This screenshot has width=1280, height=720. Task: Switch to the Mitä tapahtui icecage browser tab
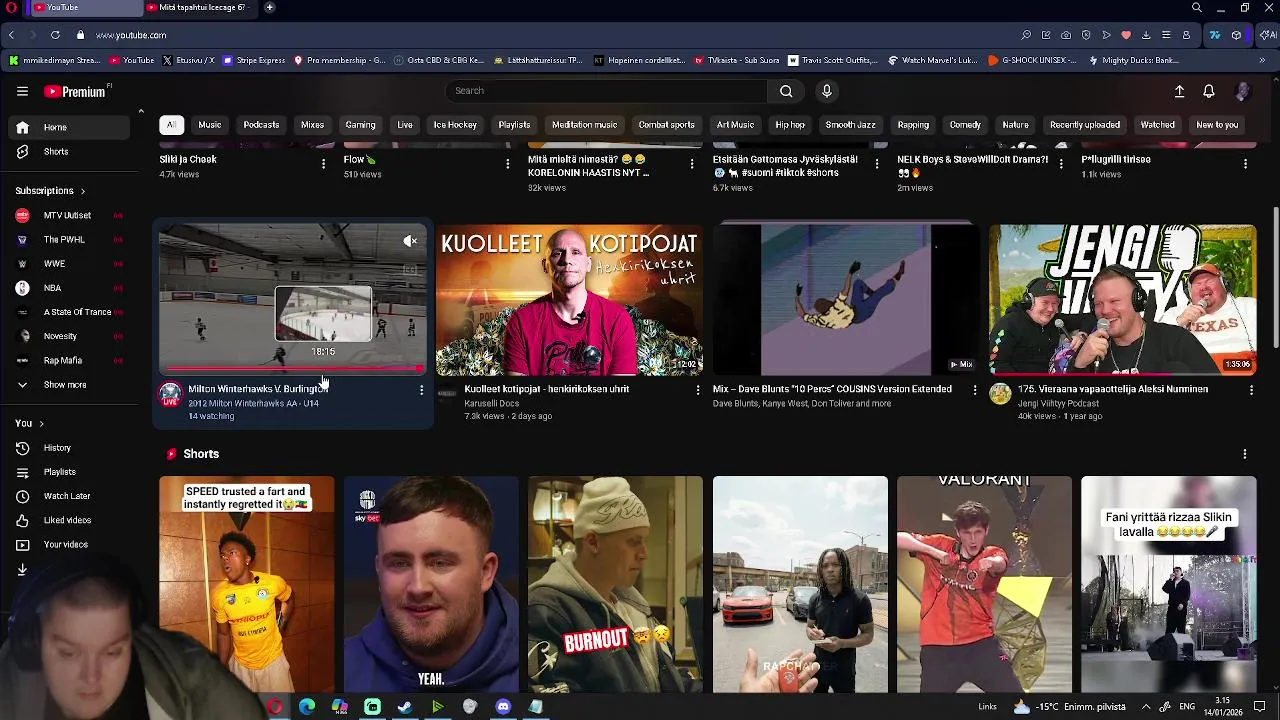pyautogui.click(x=202, y=7)
